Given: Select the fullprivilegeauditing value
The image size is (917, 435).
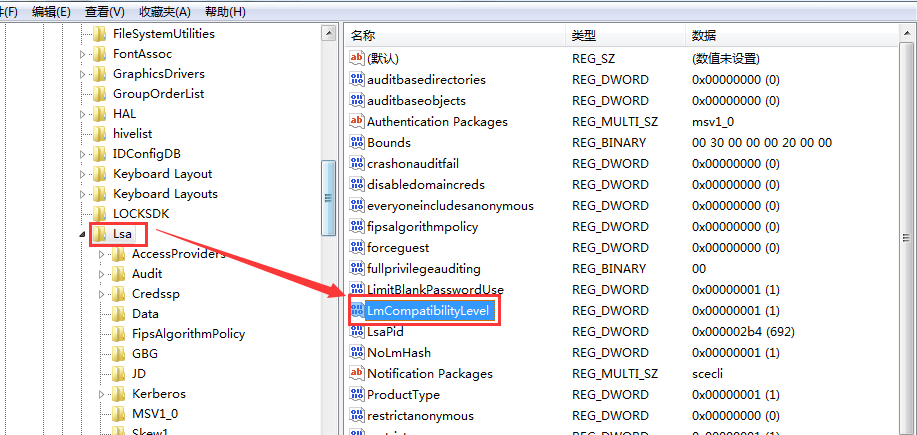Looking at the screenshot, I should coord(423,268).
